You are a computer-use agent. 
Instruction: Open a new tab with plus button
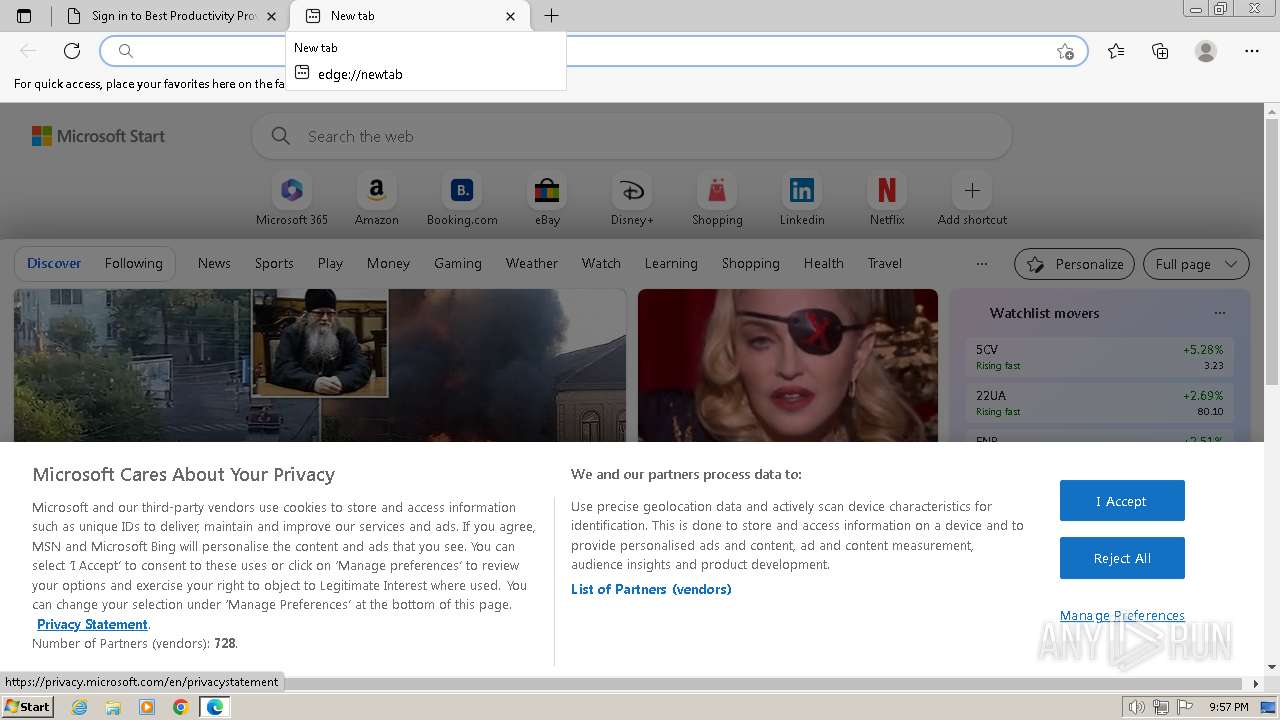pos(551,16)
